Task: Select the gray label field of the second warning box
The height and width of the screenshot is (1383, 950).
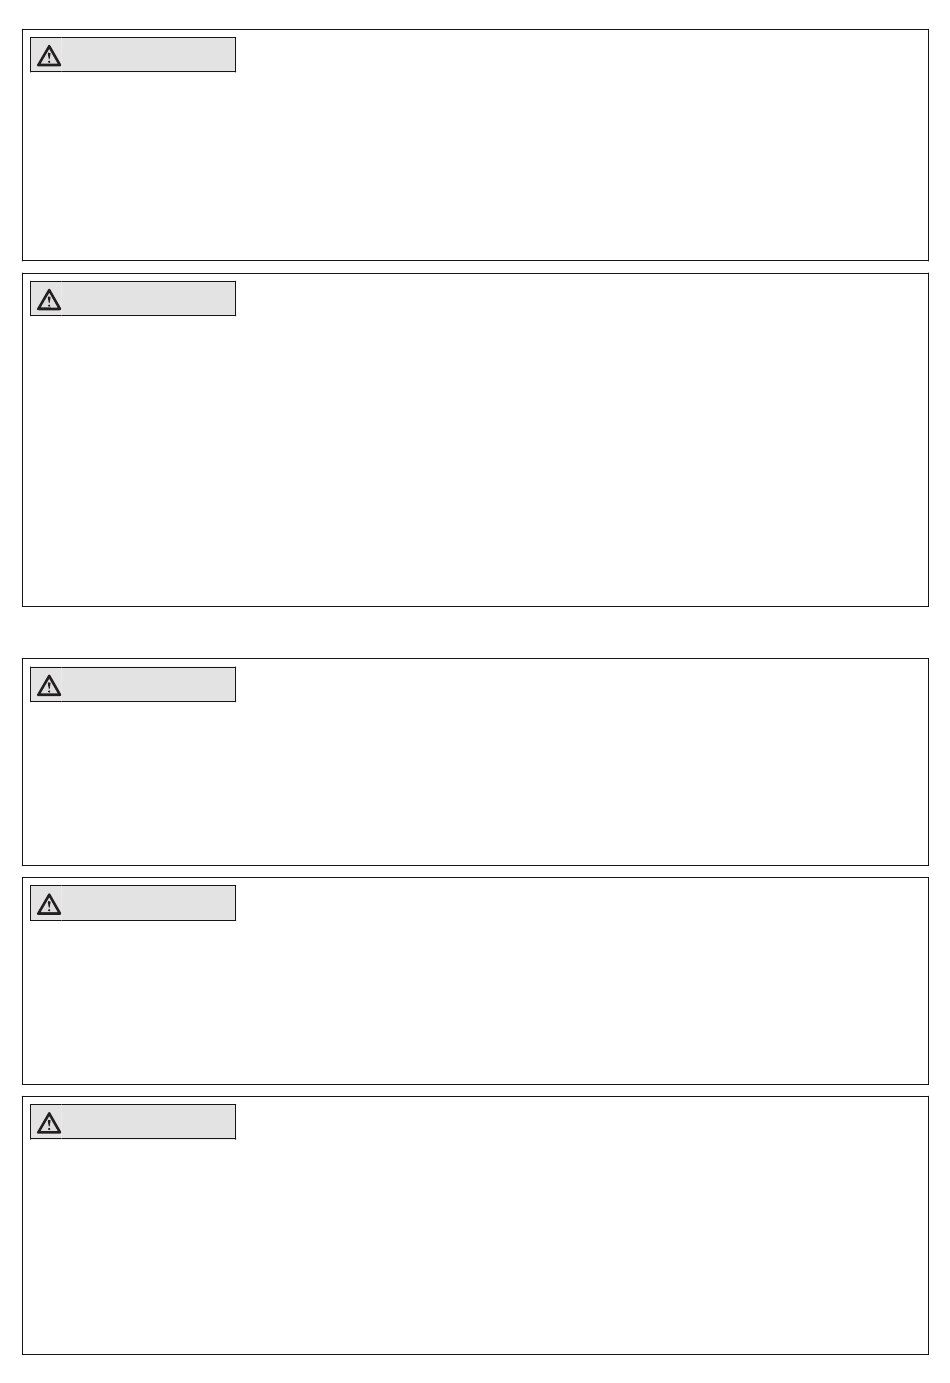Action: coord(133,298)
